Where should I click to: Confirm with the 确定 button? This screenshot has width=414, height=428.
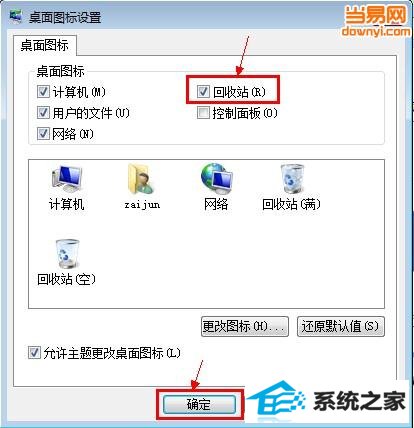click(199, 405)
